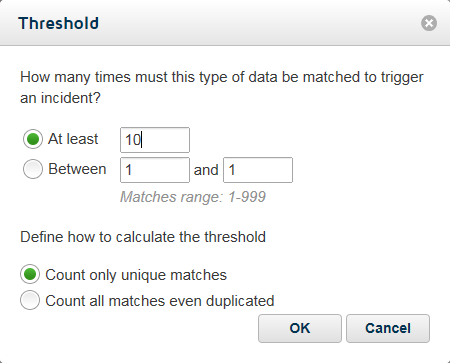
Task: Choose Count only unique matches radio button
Action: (30, 275)
